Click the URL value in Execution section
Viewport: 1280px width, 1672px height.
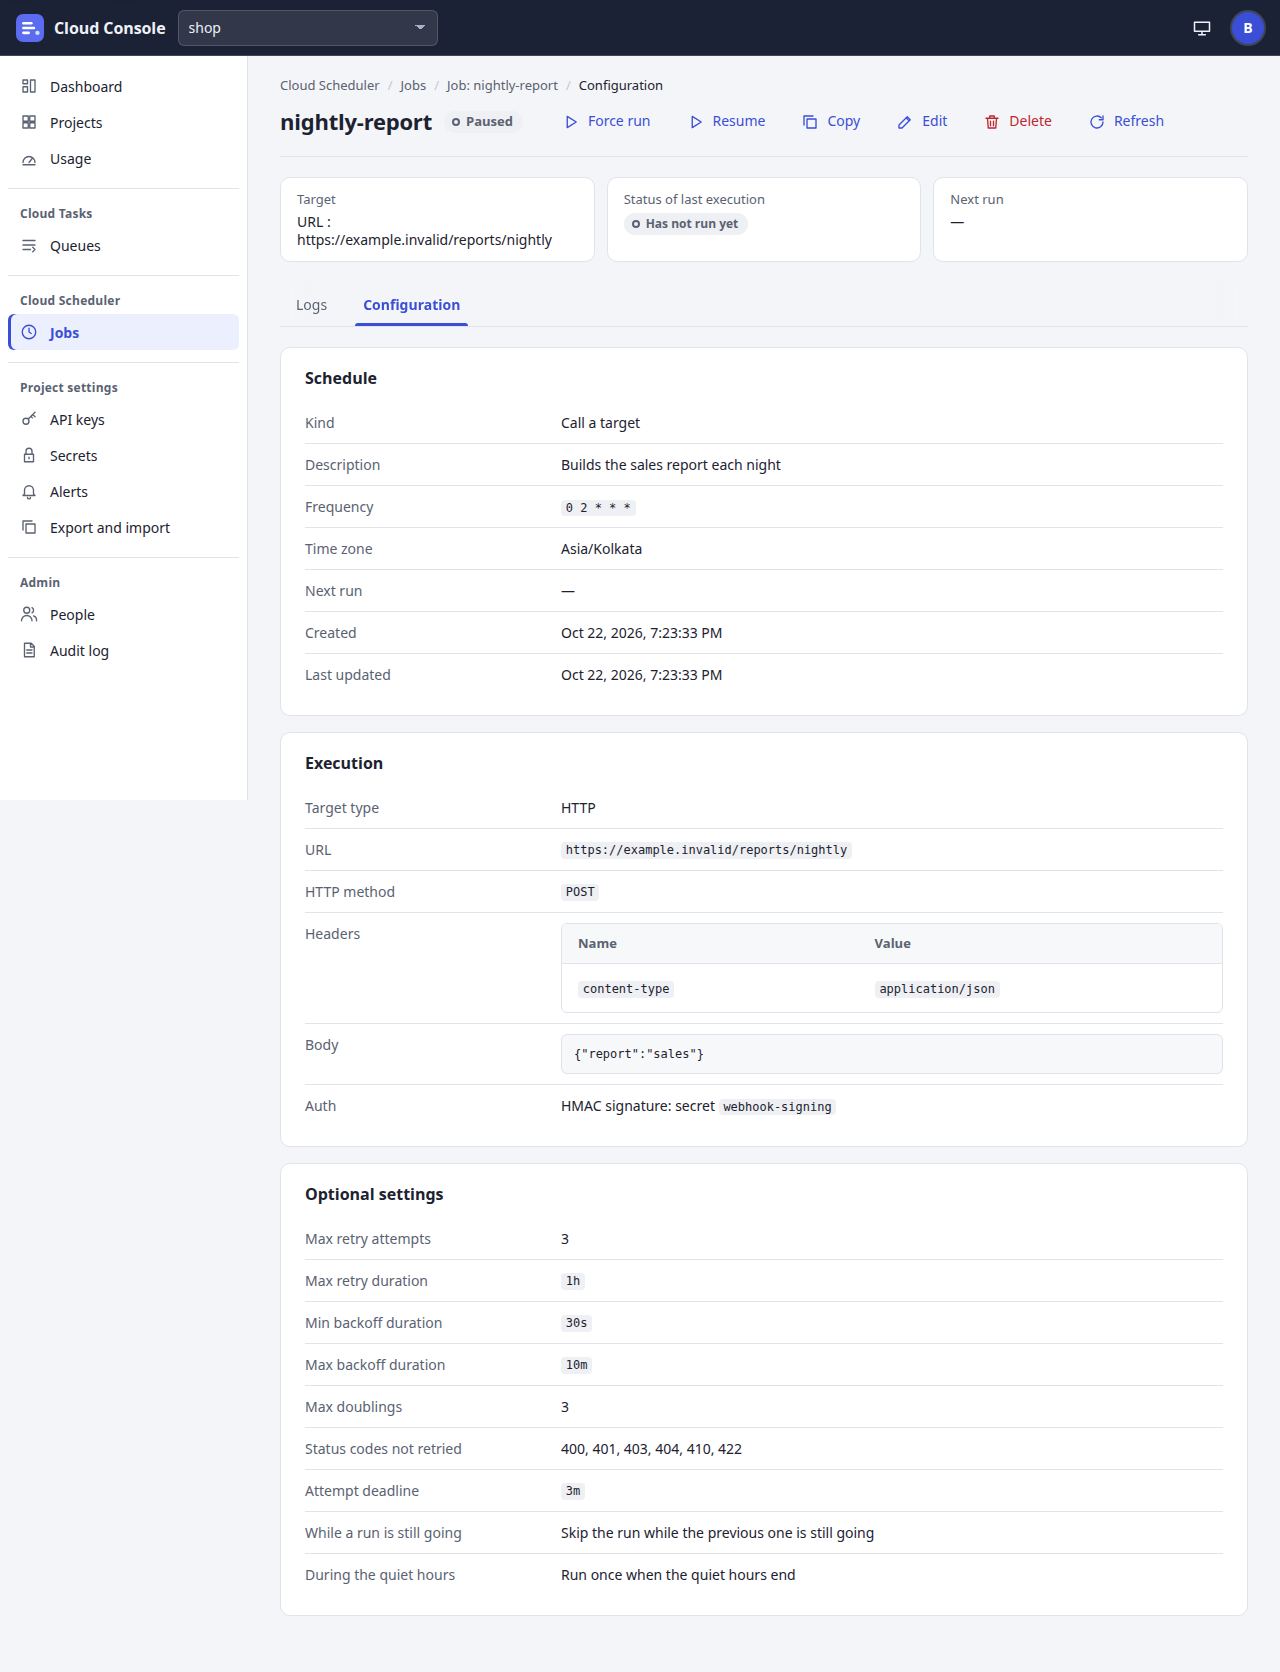tap(706, 850)
